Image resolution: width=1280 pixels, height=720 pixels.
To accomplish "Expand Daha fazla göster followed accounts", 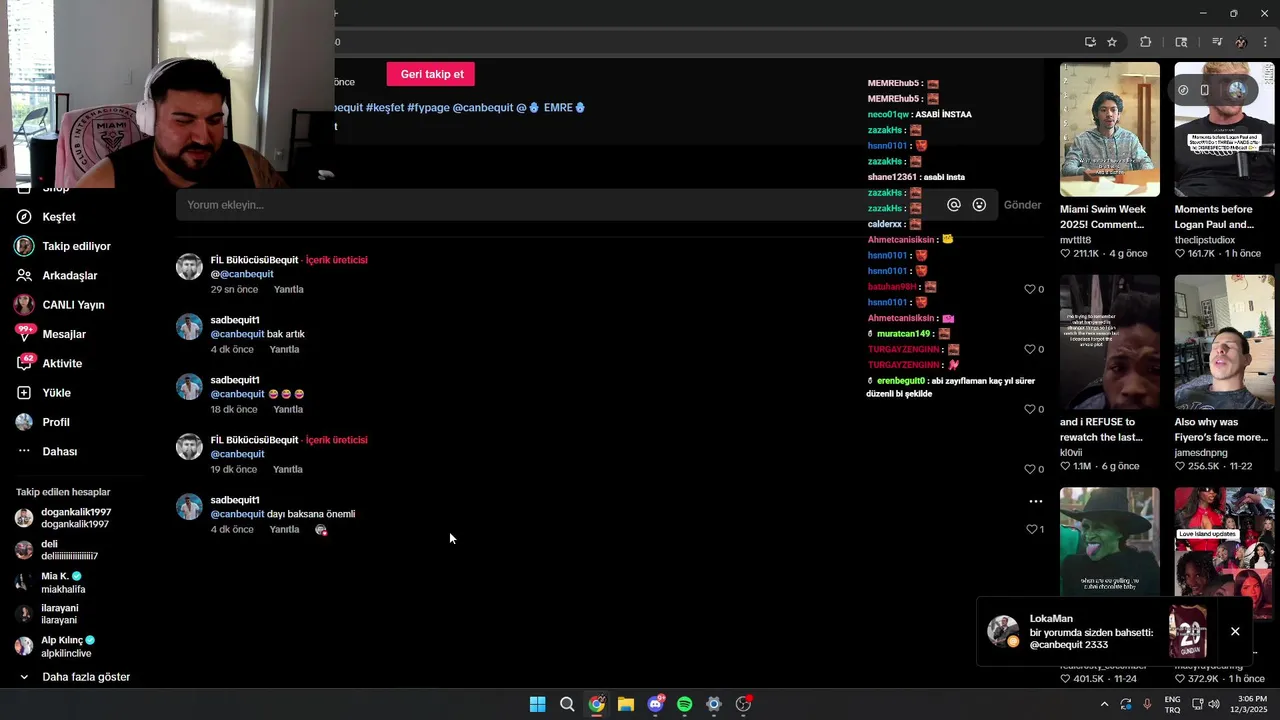I will pos(86,677).
